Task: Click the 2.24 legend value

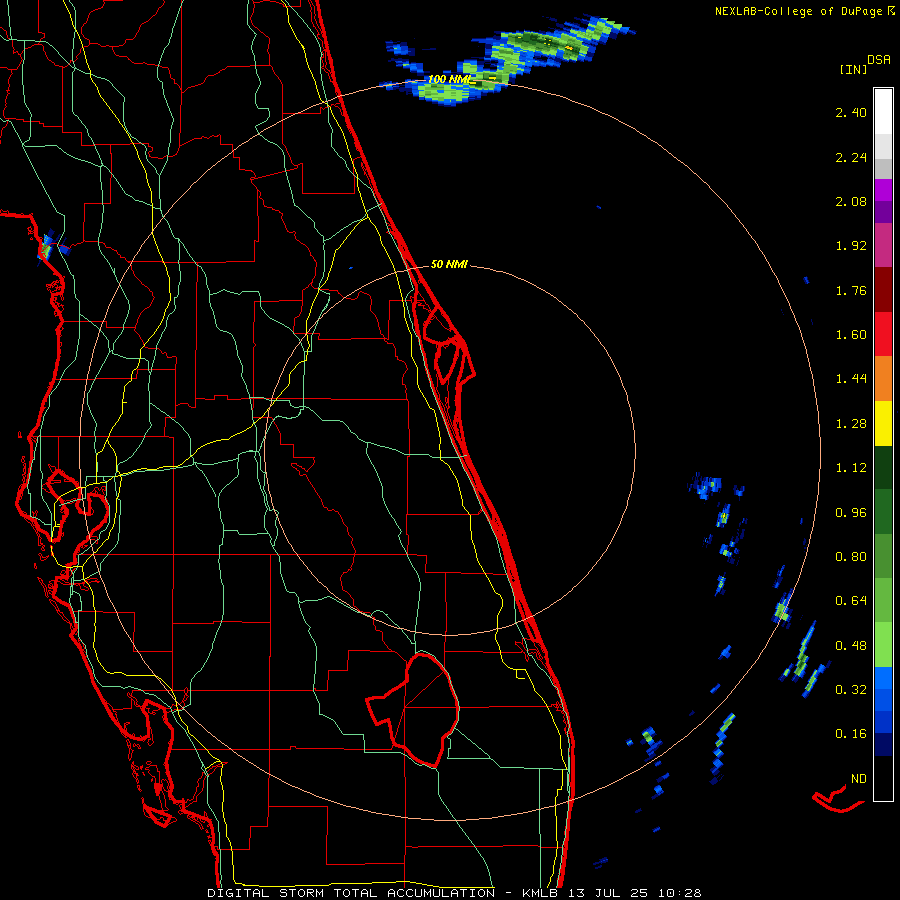Action: [851, 157]
